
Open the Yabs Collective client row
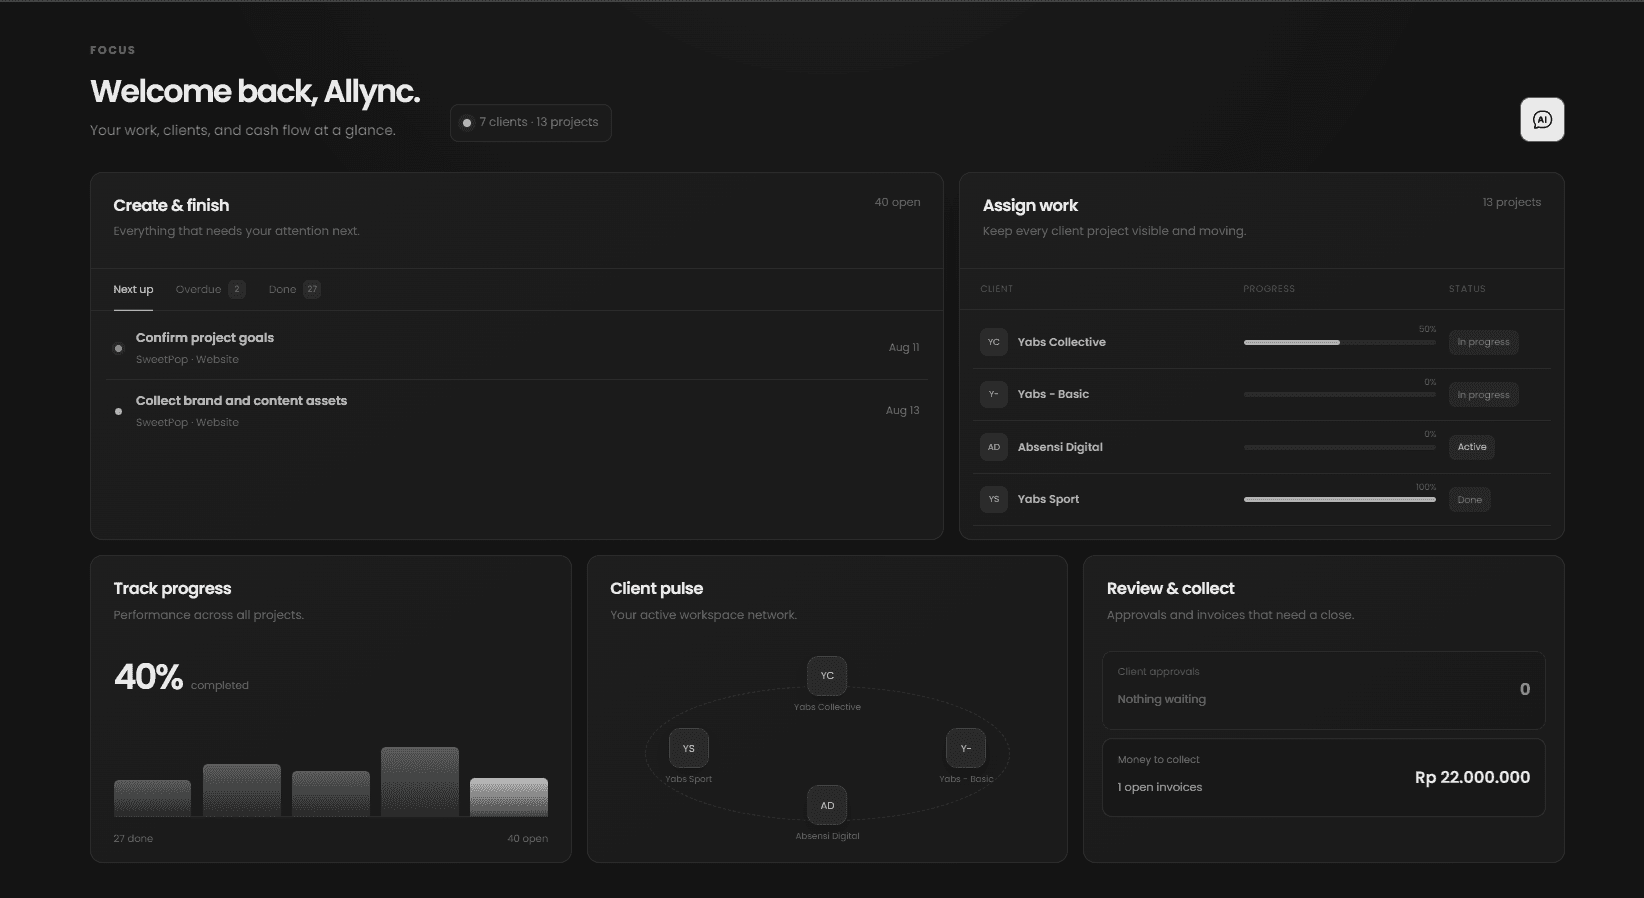coord(1262,342)
